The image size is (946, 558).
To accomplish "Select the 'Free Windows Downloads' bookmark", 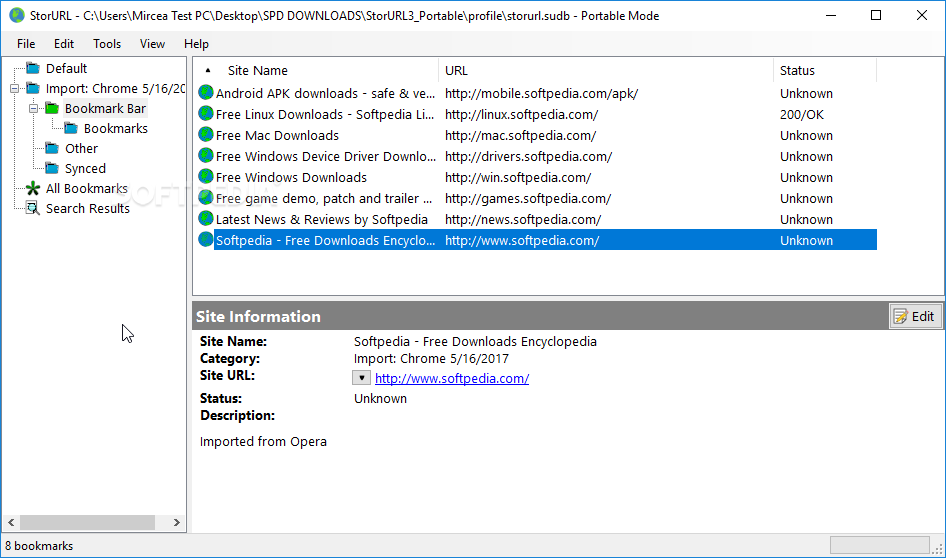I will (x=291, y=177).
